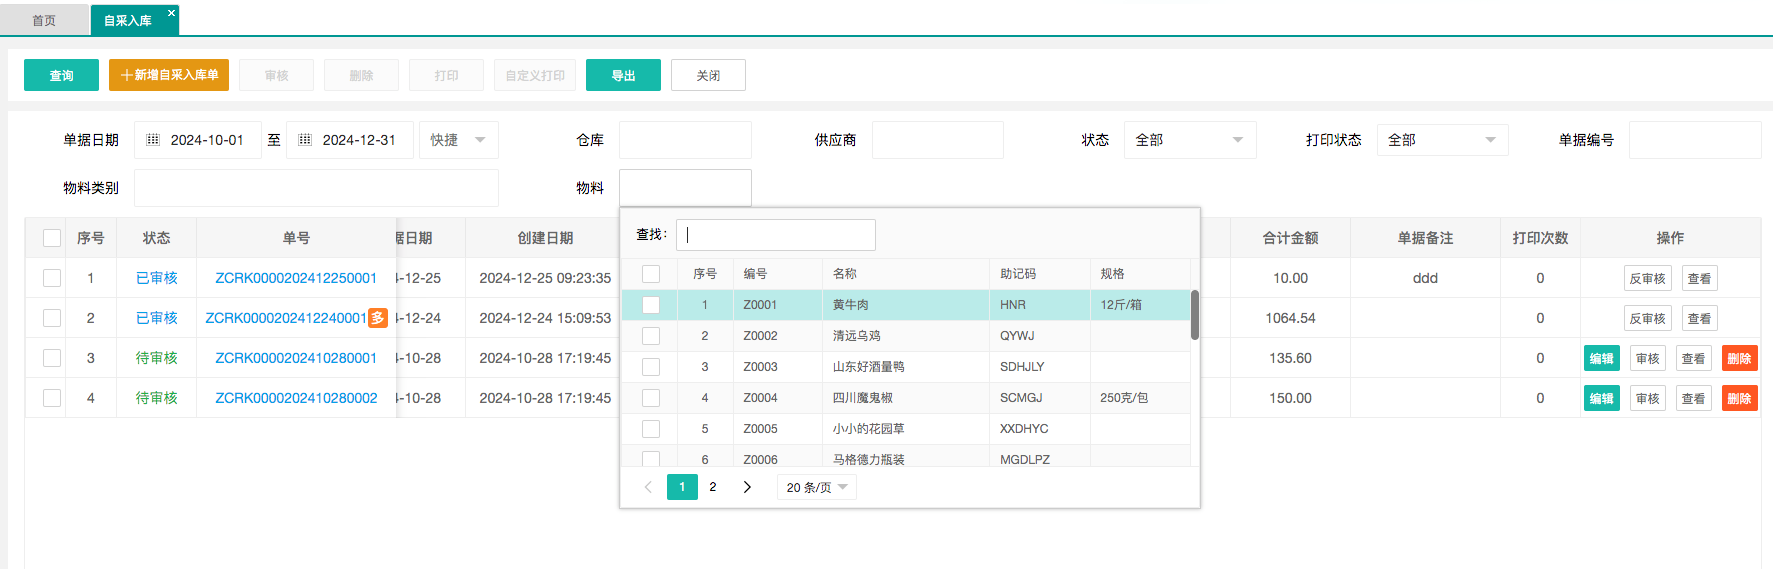
Task: Click 编辑 for the 135.60 order
Action: point(1602,359)
